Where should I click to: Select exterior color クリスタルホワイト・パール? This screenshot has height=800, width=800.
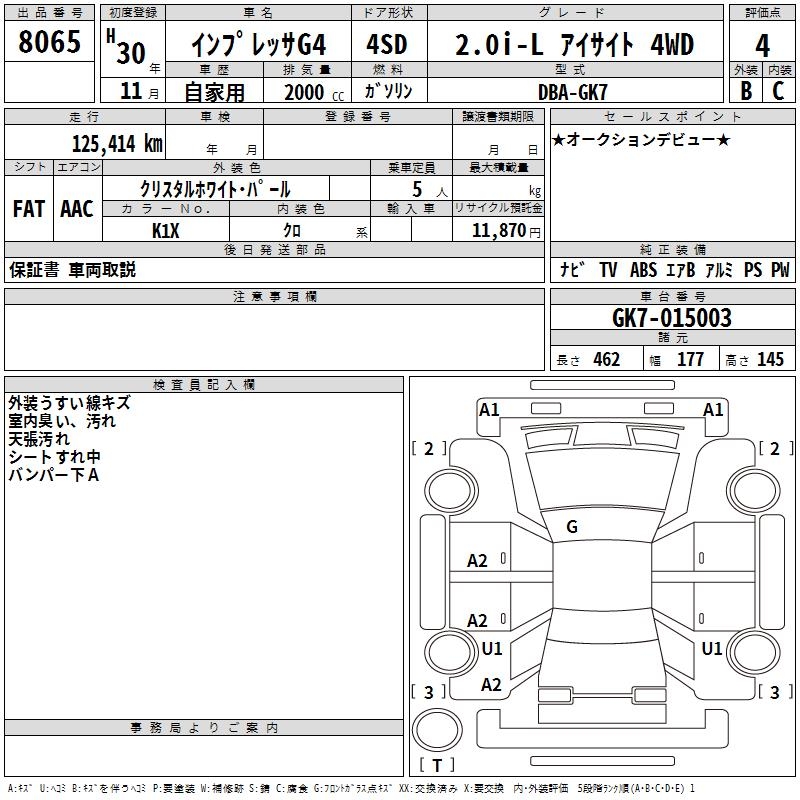coord(215,189)
